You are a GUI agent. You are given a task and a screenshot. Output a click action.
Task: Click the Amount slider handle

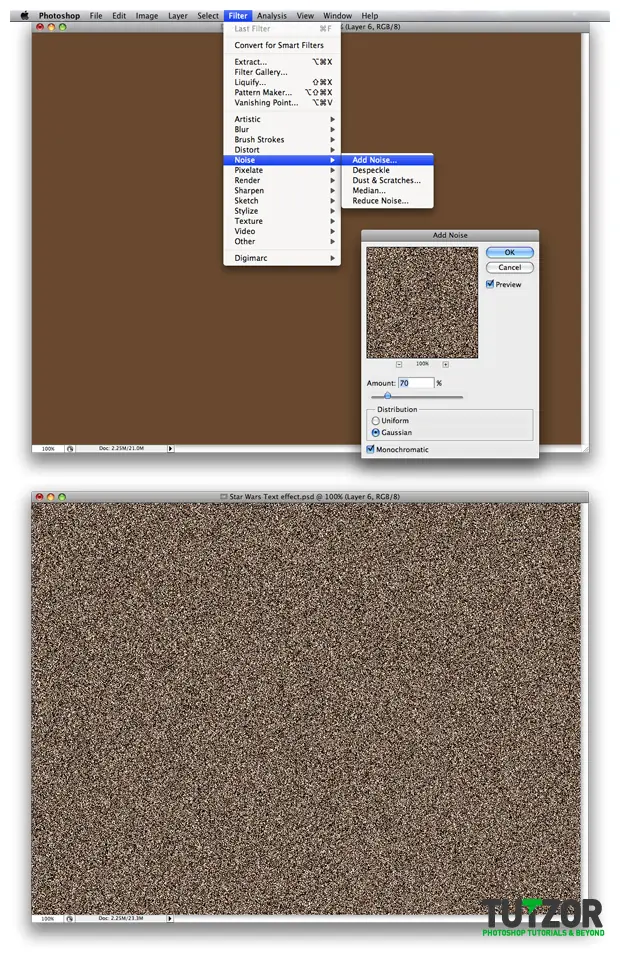click(x=387, y=396)
